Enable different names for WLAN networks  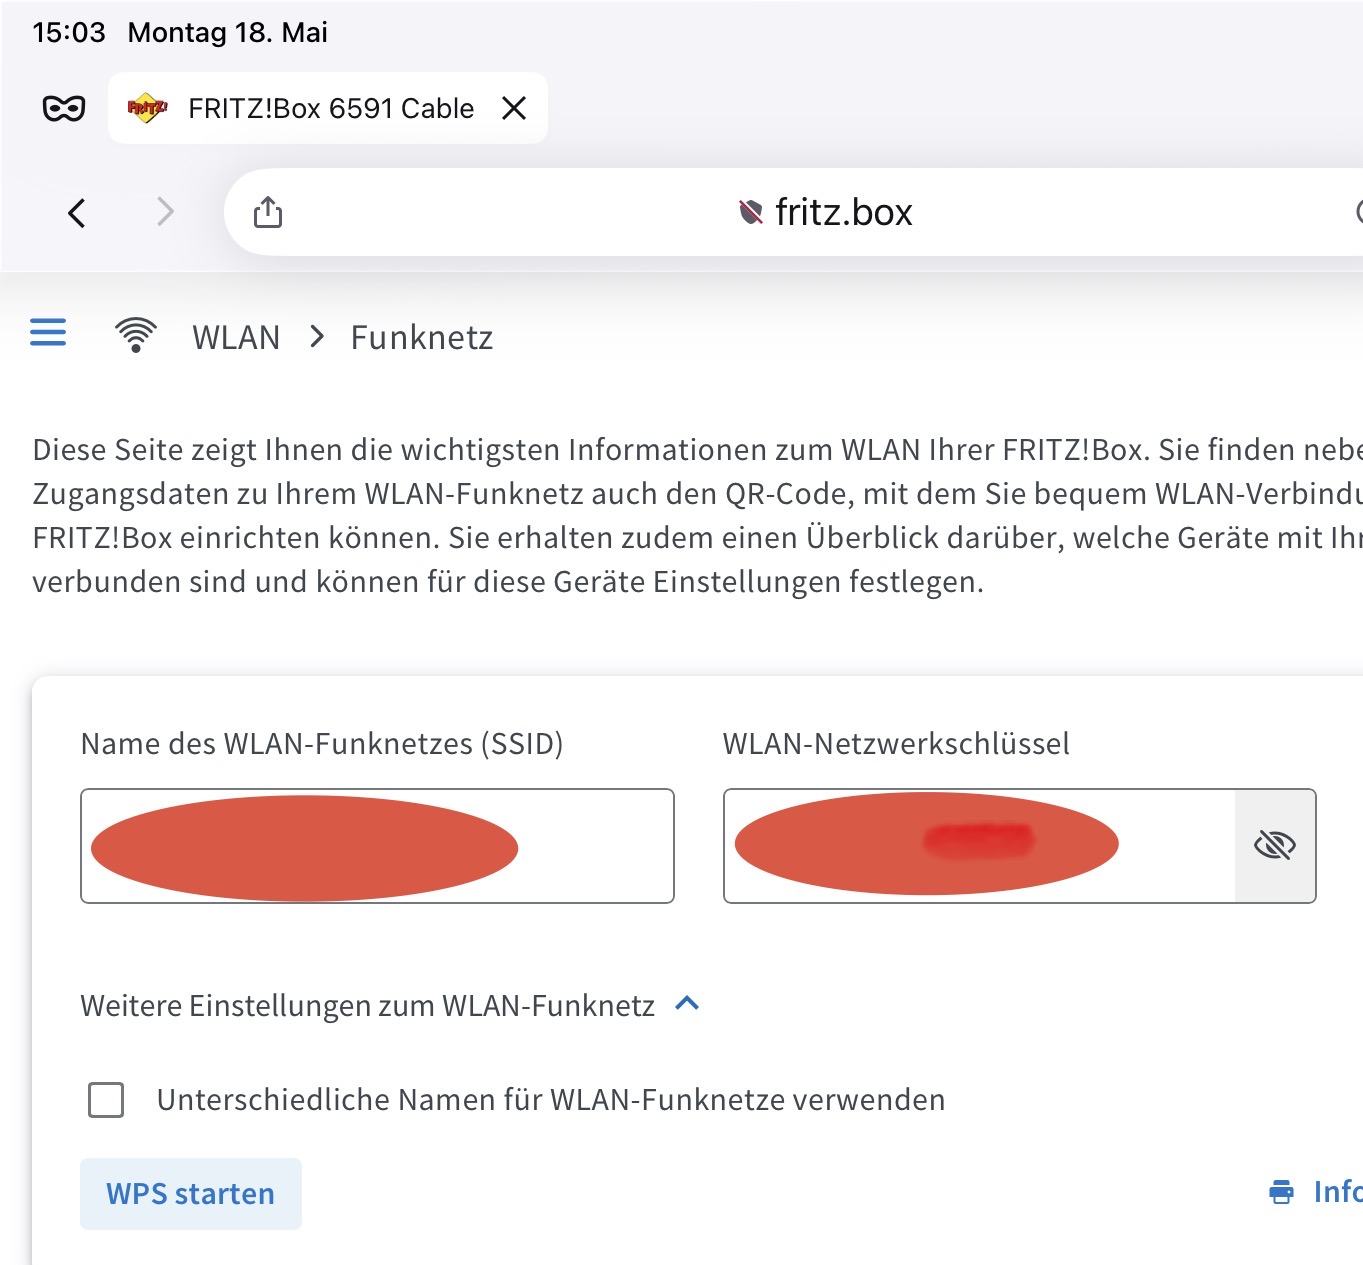(106, 1100)
